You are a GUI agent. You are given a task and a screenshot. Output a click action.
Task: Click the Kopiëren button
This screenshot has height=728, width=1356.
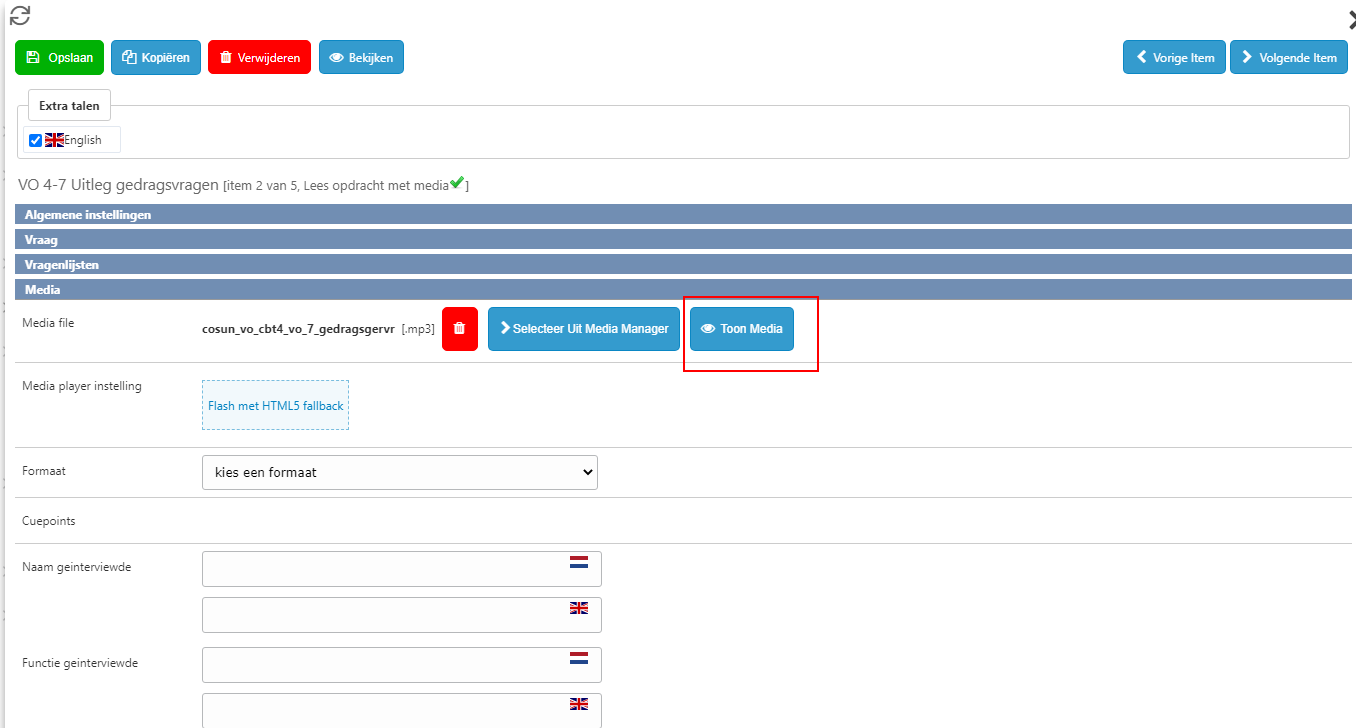(156, 58)
